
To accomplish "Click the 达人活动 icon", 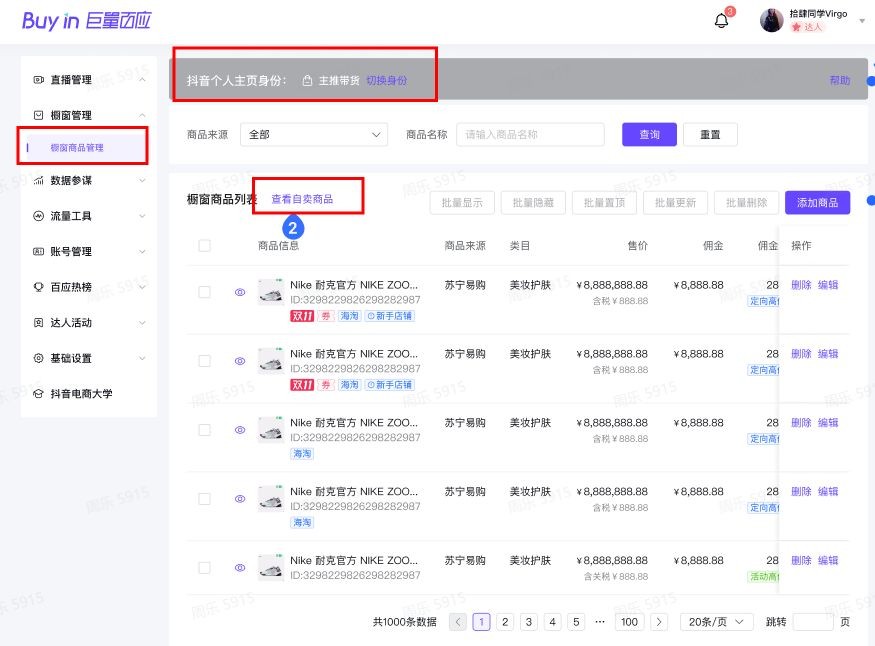I will pyautogui.click(x=39, y=322).
